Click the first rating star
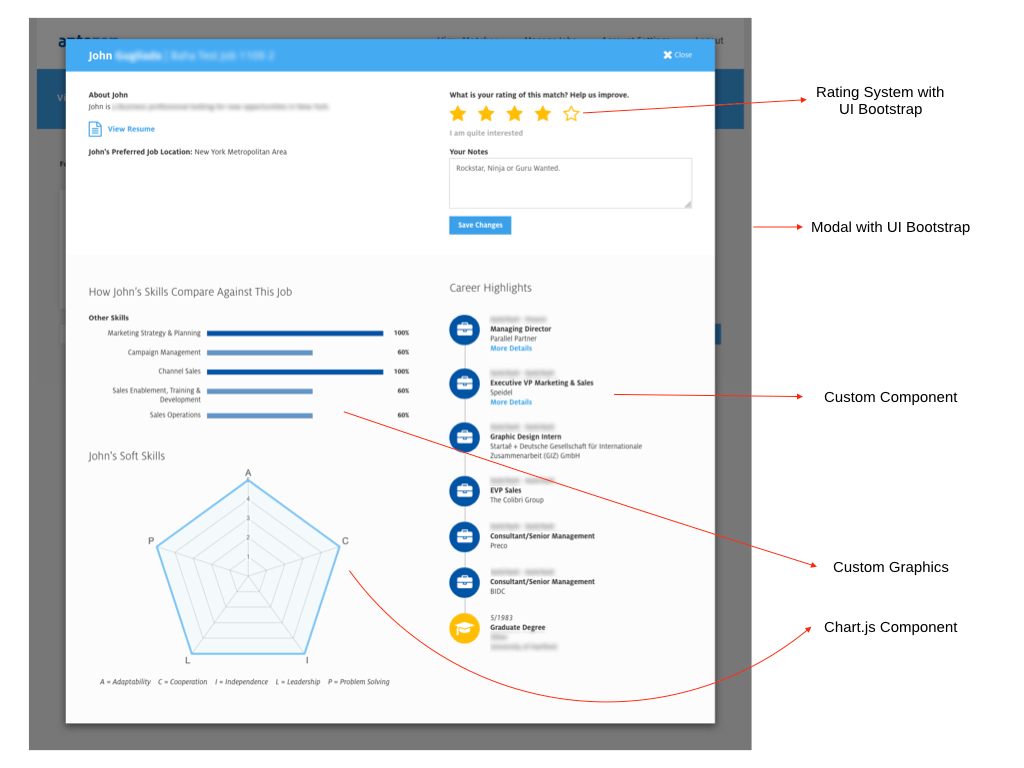 (458, 114)
